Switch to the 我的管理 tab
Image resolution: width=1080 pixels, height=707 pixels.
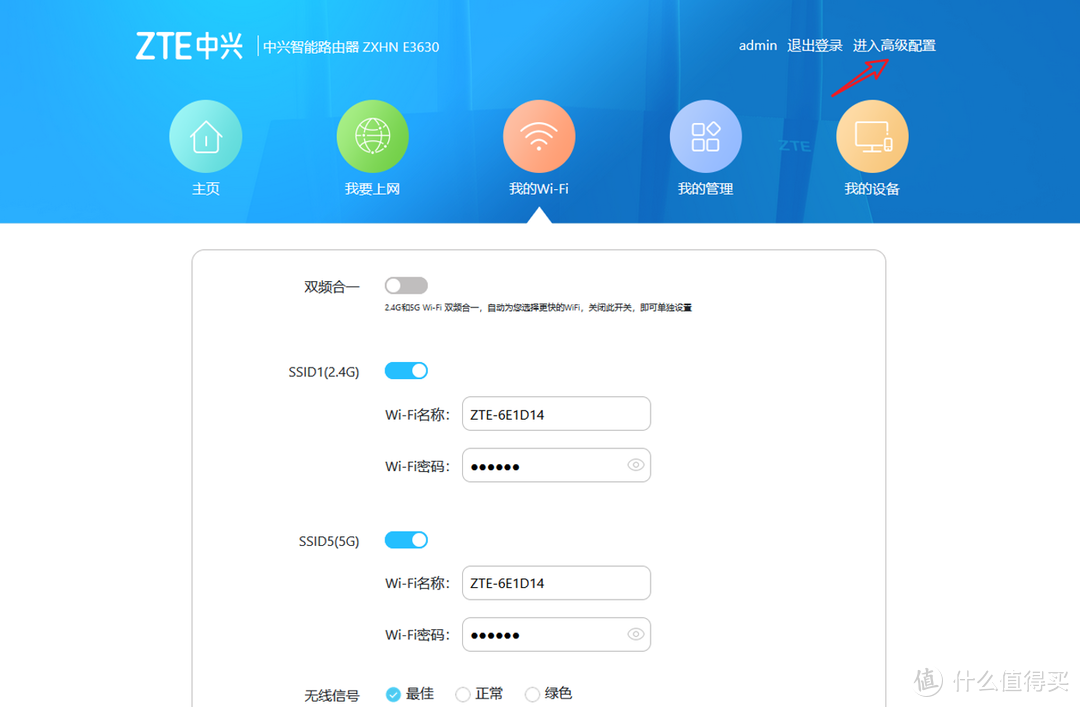point(705,187)
